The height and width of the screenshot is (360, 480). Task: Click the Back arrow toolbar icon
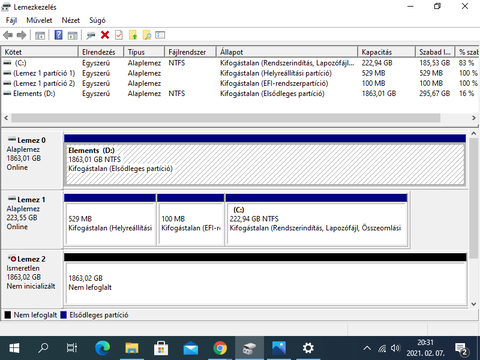[x=8, y=35]
